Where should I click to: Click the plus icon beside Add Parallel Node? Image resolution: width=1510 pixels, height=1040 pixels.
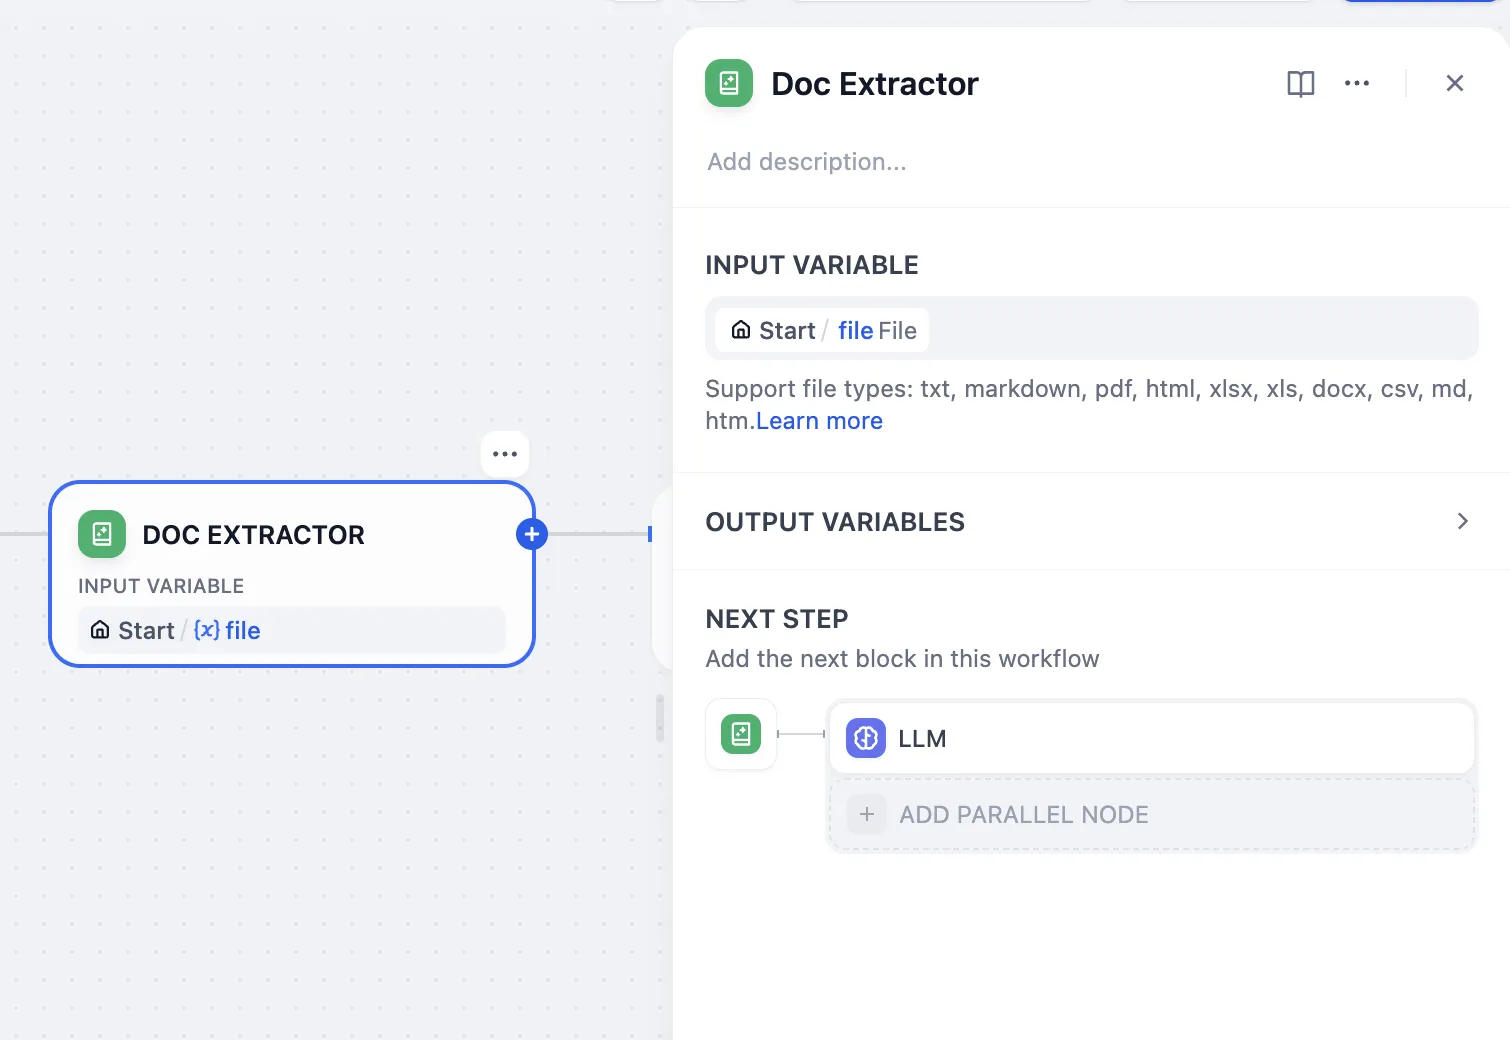coord(867,815)
